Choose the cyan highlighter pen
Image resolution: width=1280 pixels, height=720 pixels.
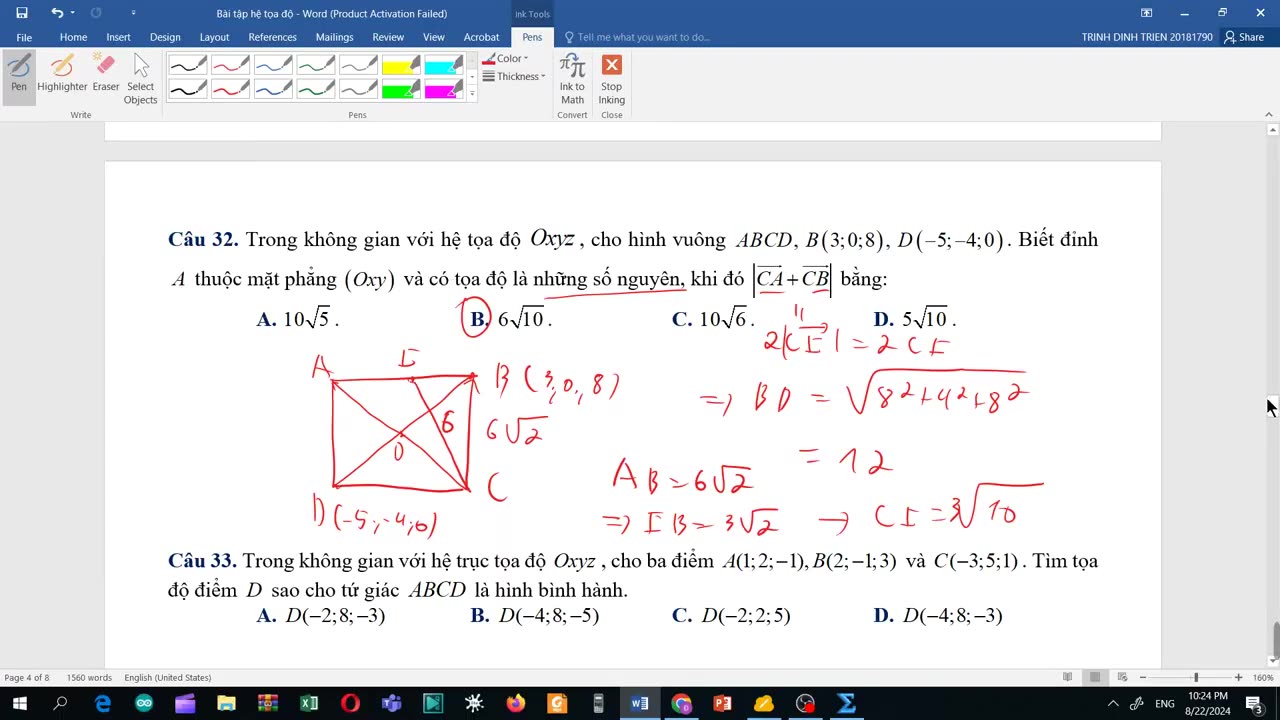point(443,66)
